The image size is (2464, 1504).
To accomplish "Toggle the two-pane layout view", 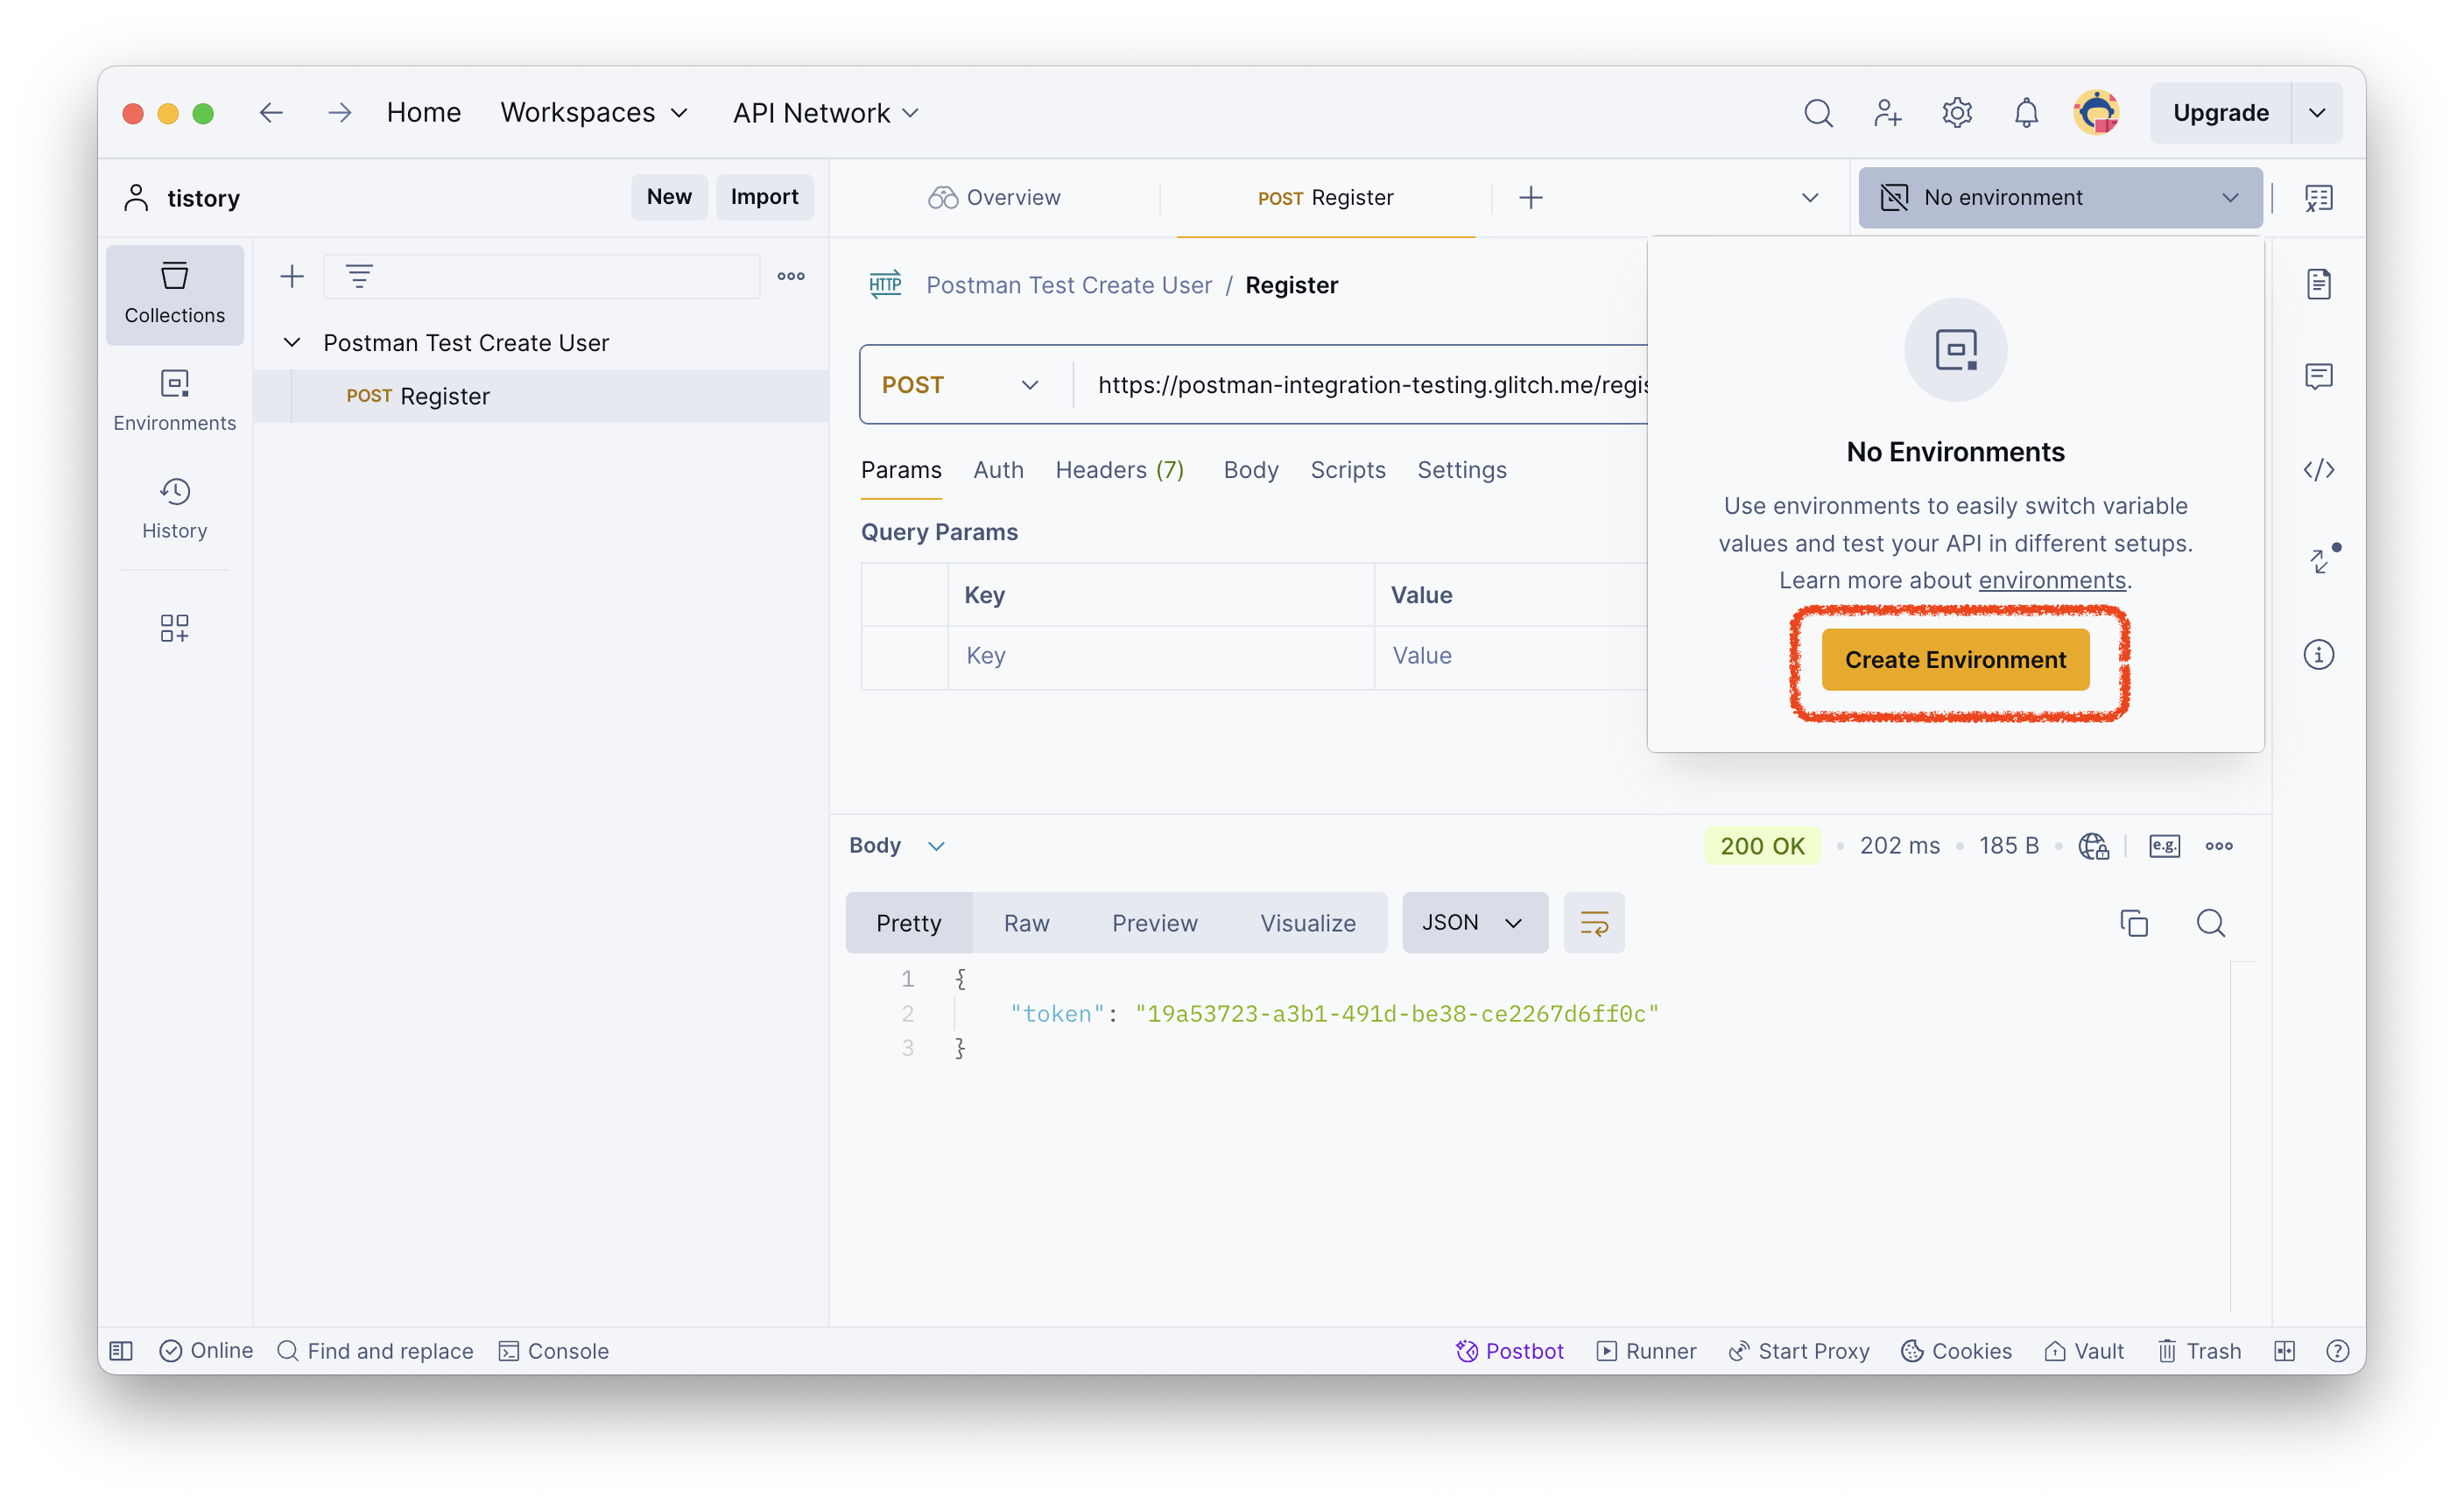I will click(x=2284, y=1351).
